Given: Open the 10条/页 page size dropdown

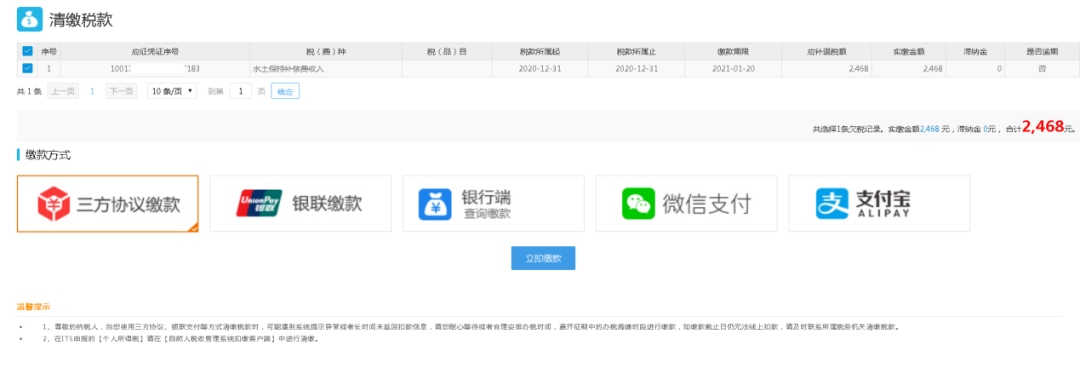Looking at the screenshot, I should click(x=172, y=91).
